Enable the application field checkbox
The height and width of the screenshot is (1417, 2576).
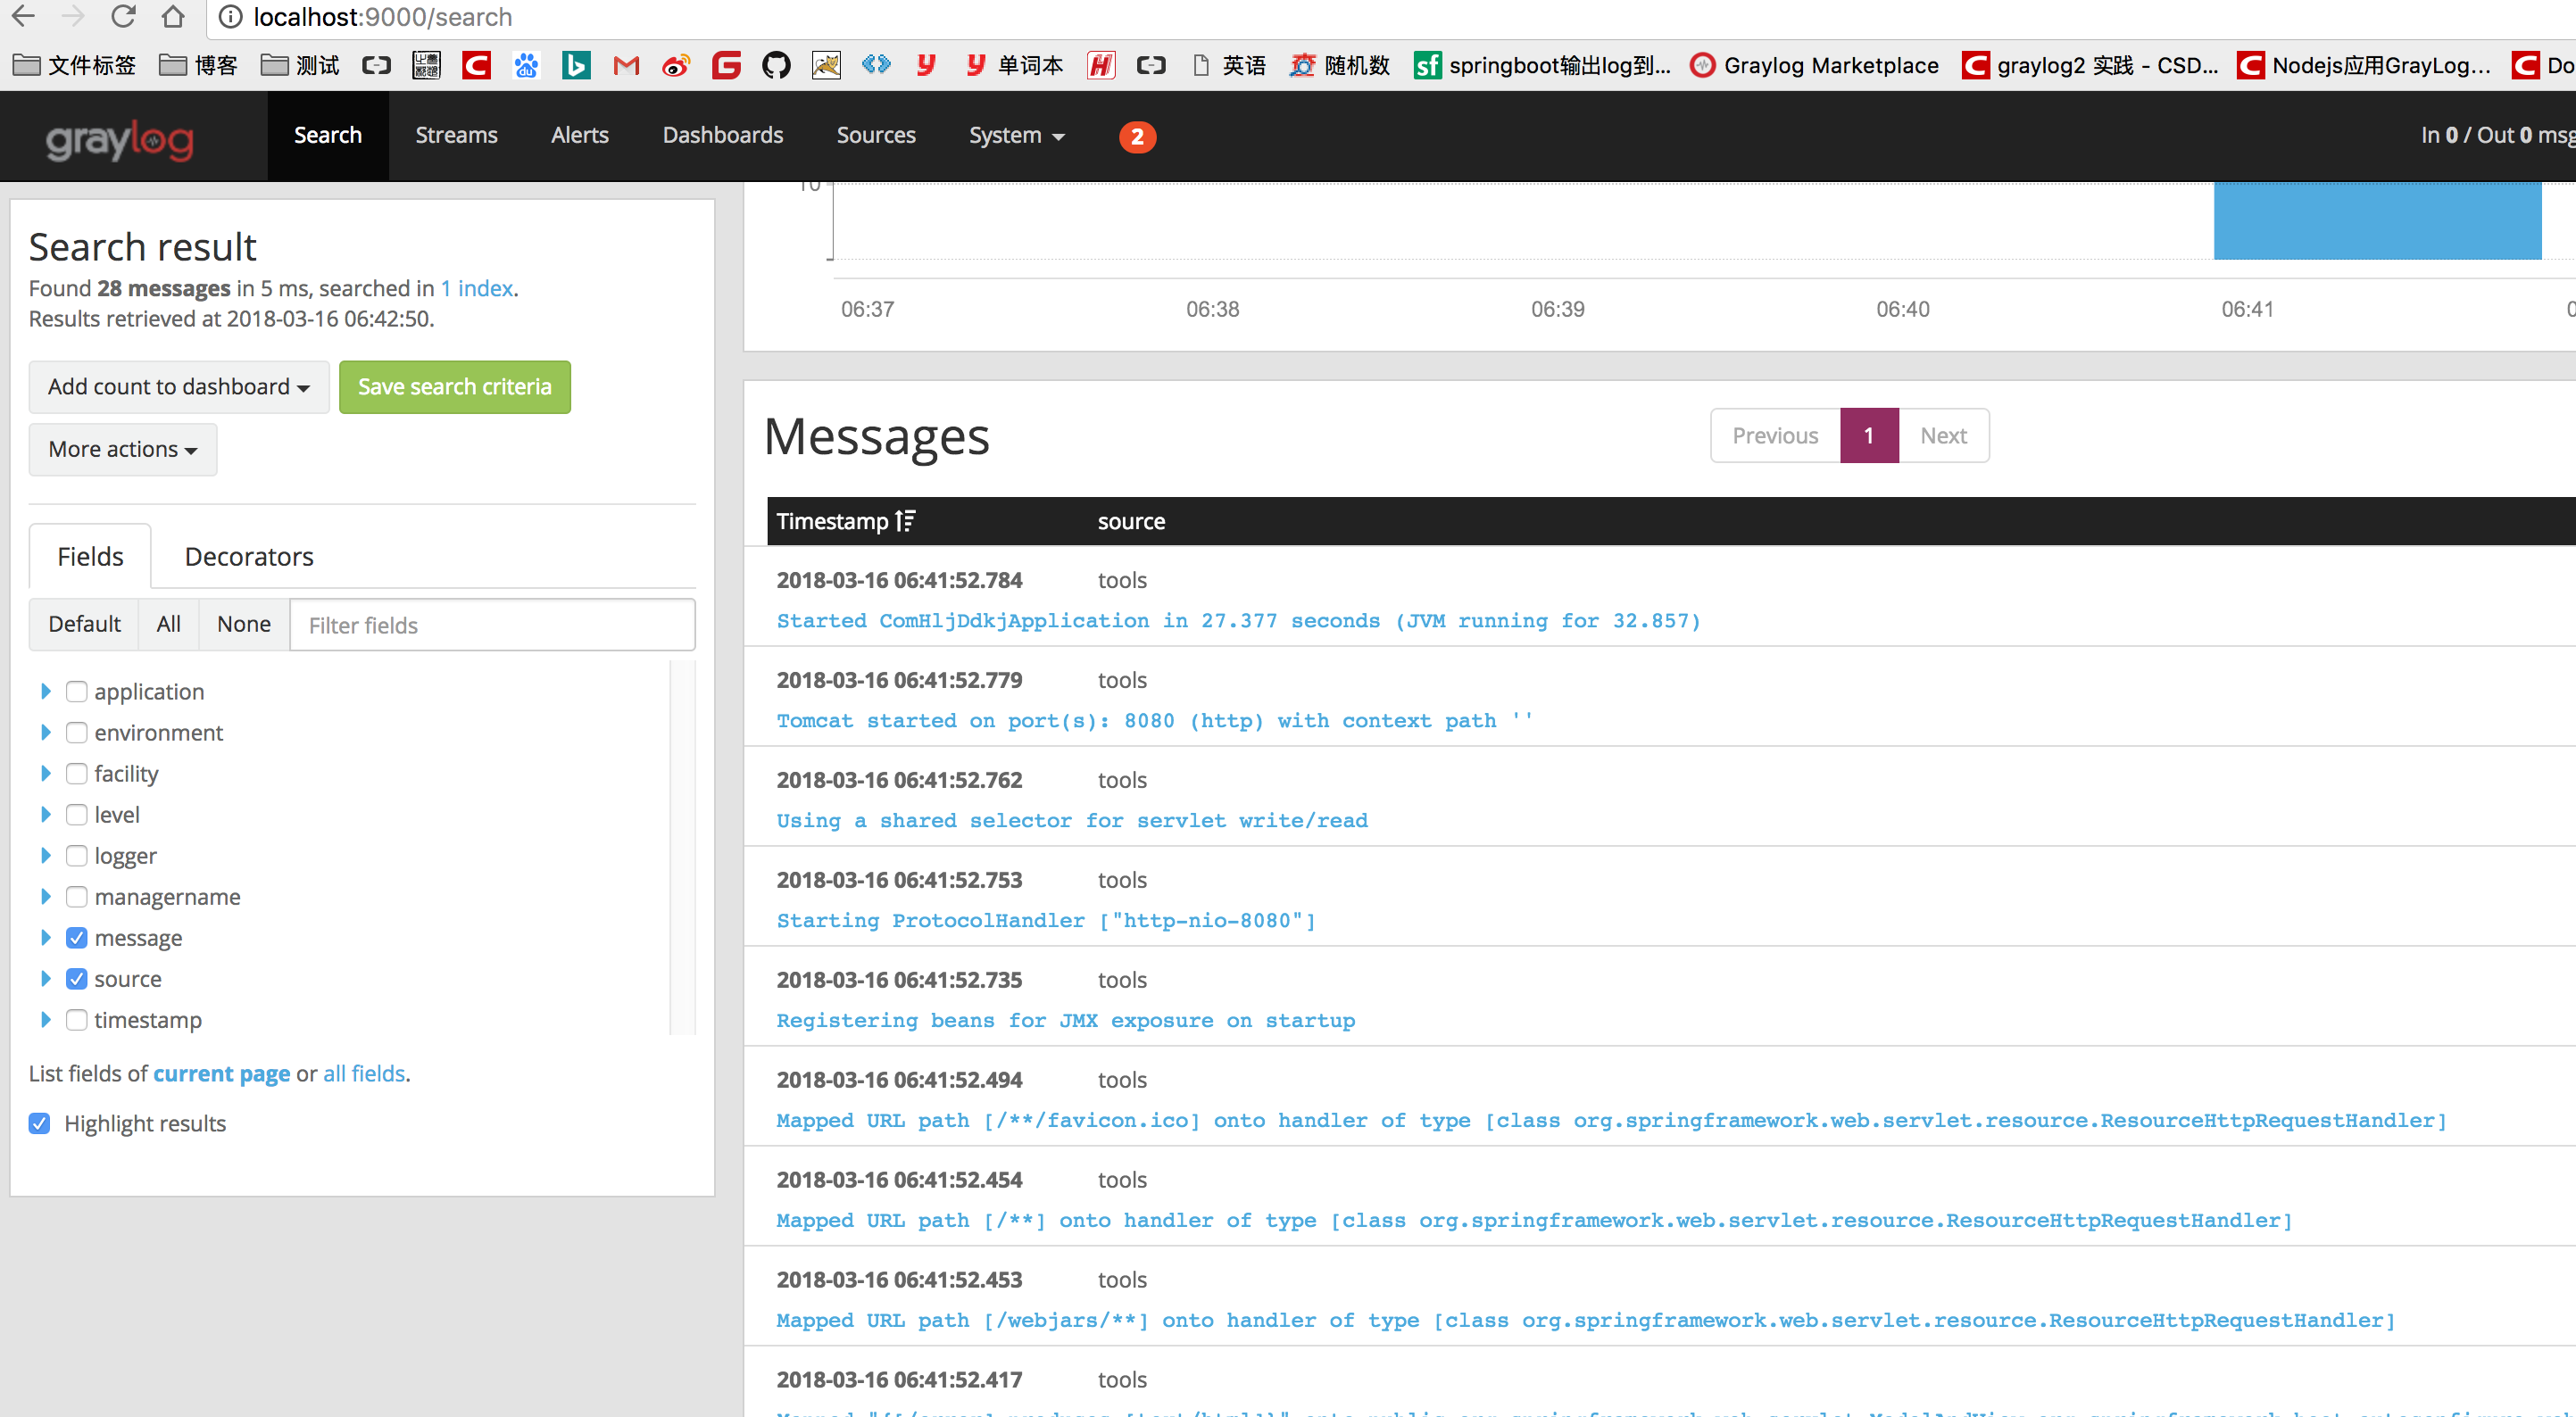point(77,692)
